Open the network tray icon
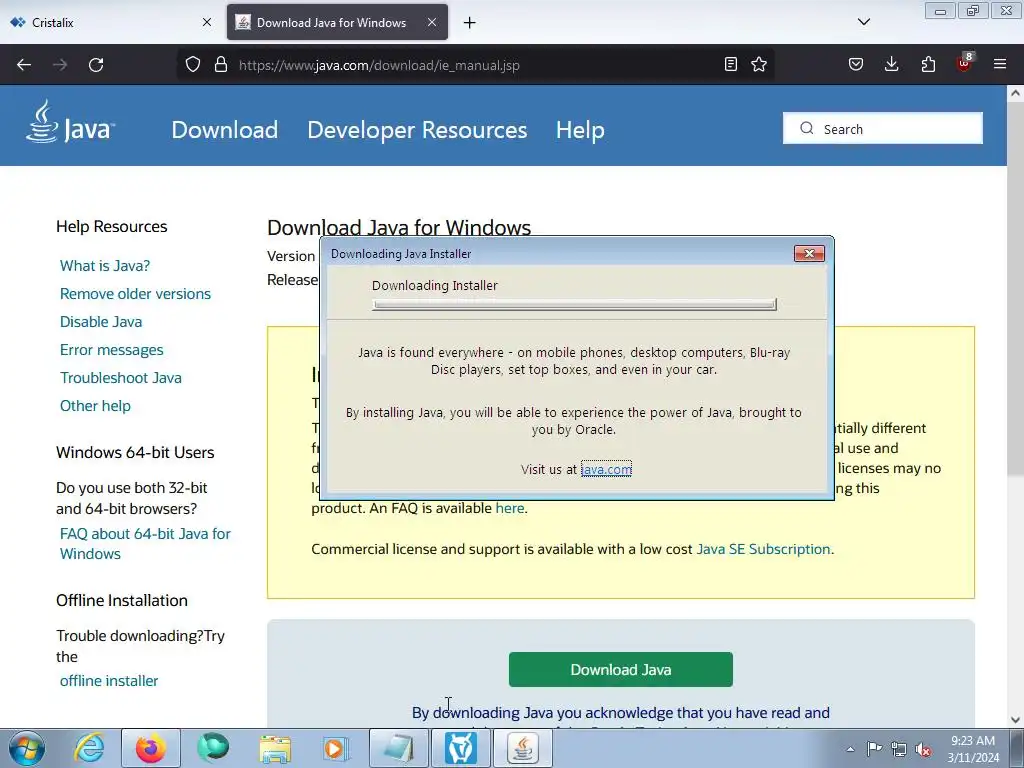 pyautogui.click(x=899, y=749)
